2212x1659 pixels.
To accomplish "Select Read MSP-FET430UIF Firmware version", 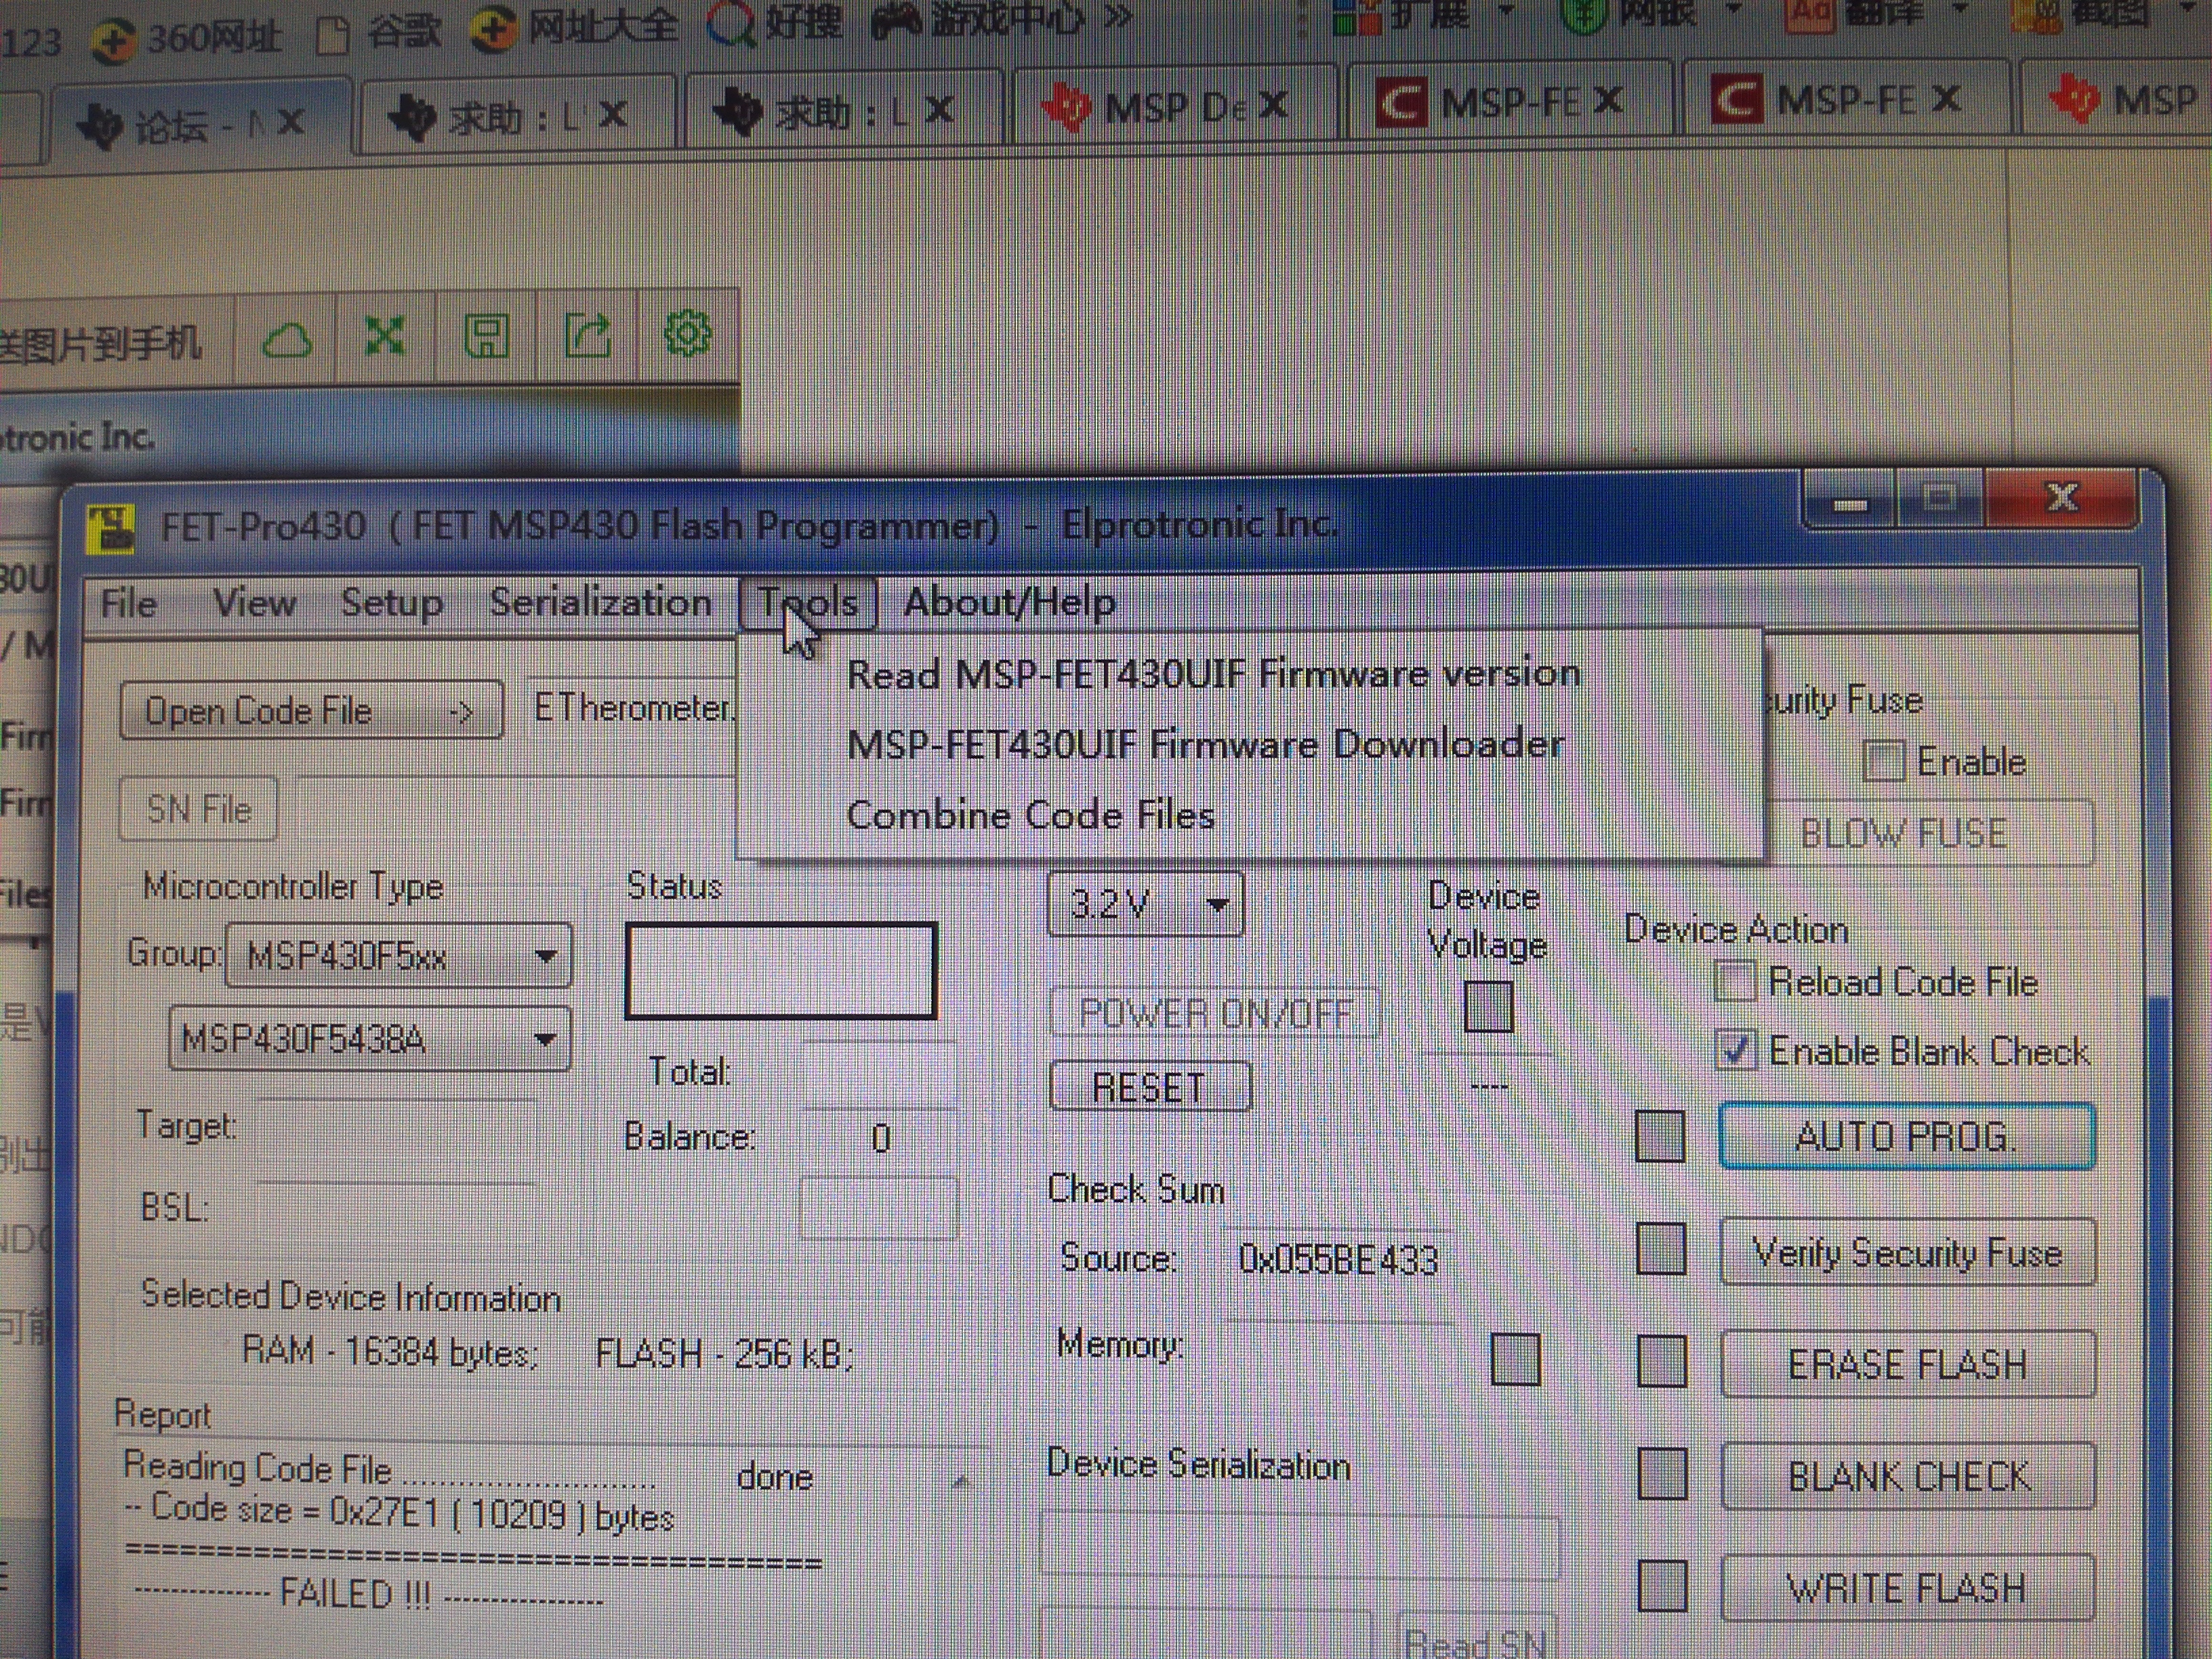I will click(1213, 675).
